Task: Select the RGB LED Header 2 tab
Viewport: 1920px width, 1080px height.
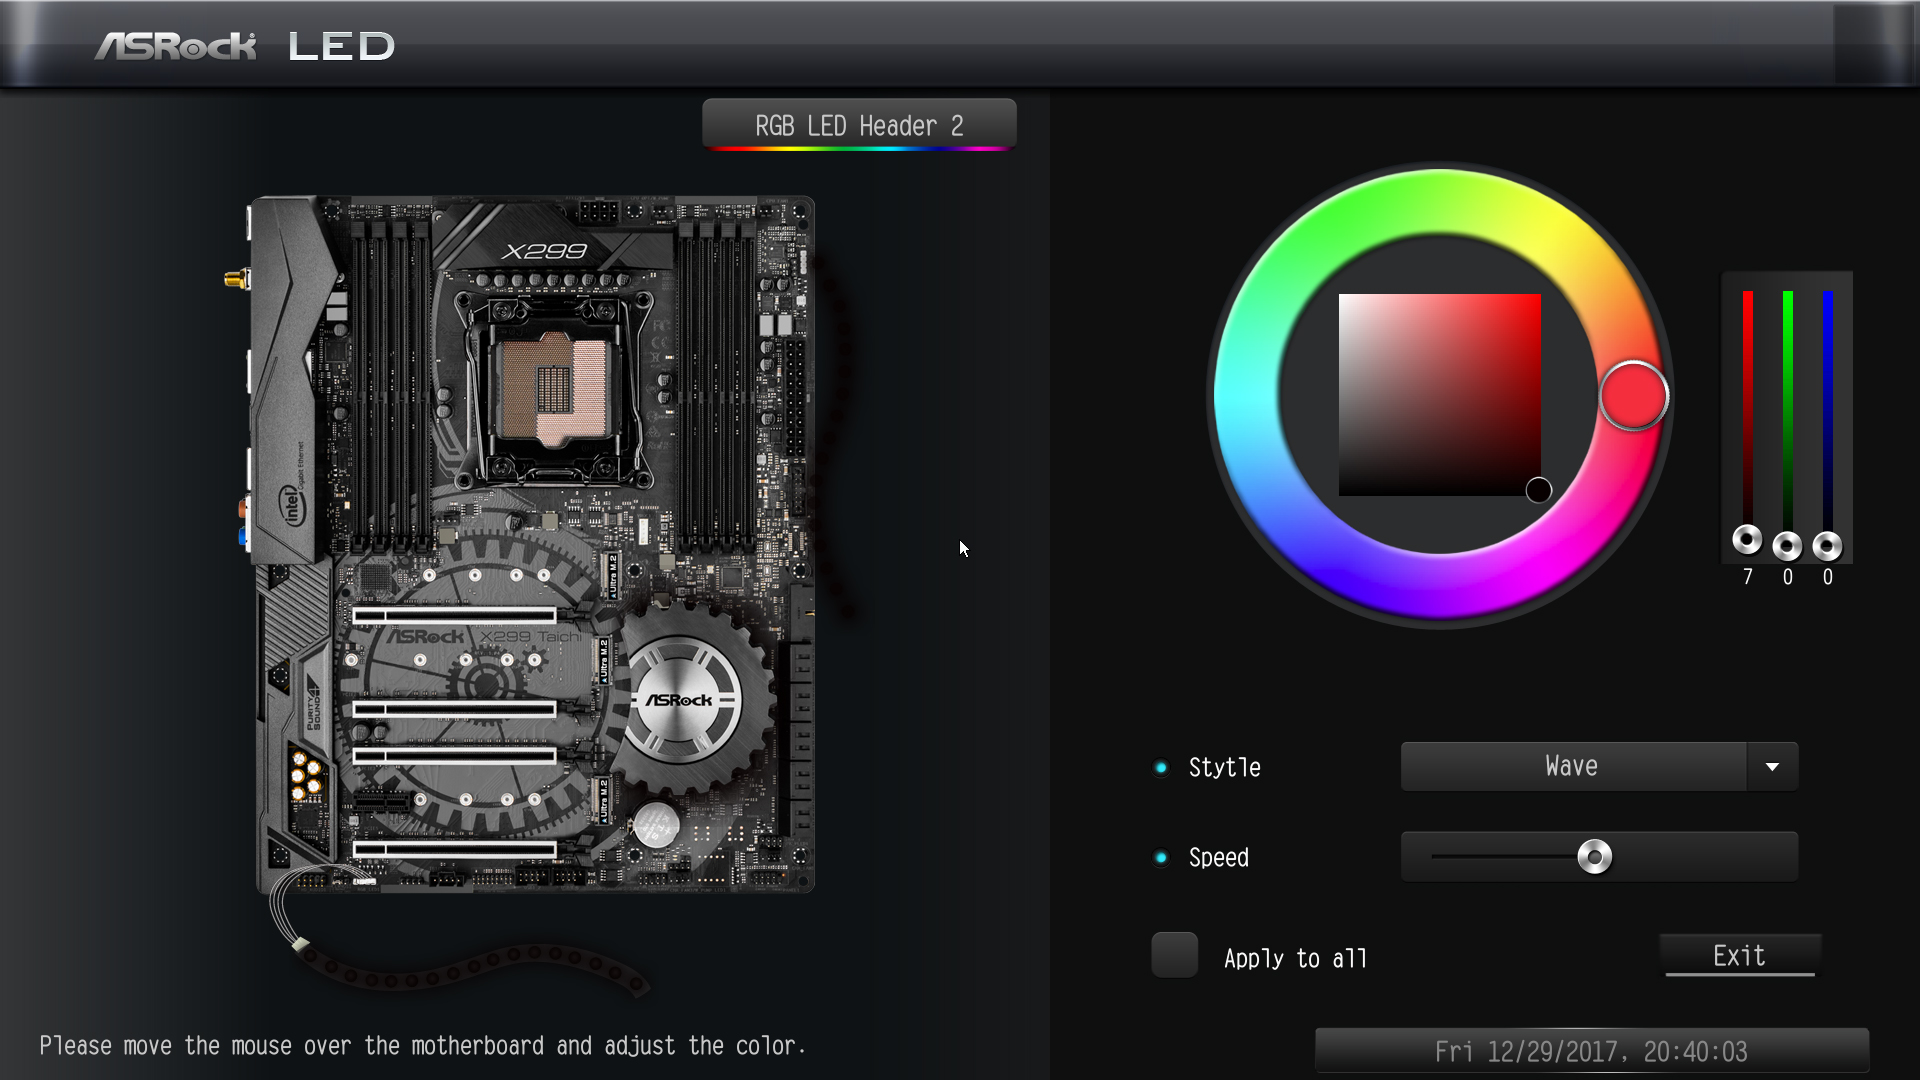Action: click(x=859, y=125)
